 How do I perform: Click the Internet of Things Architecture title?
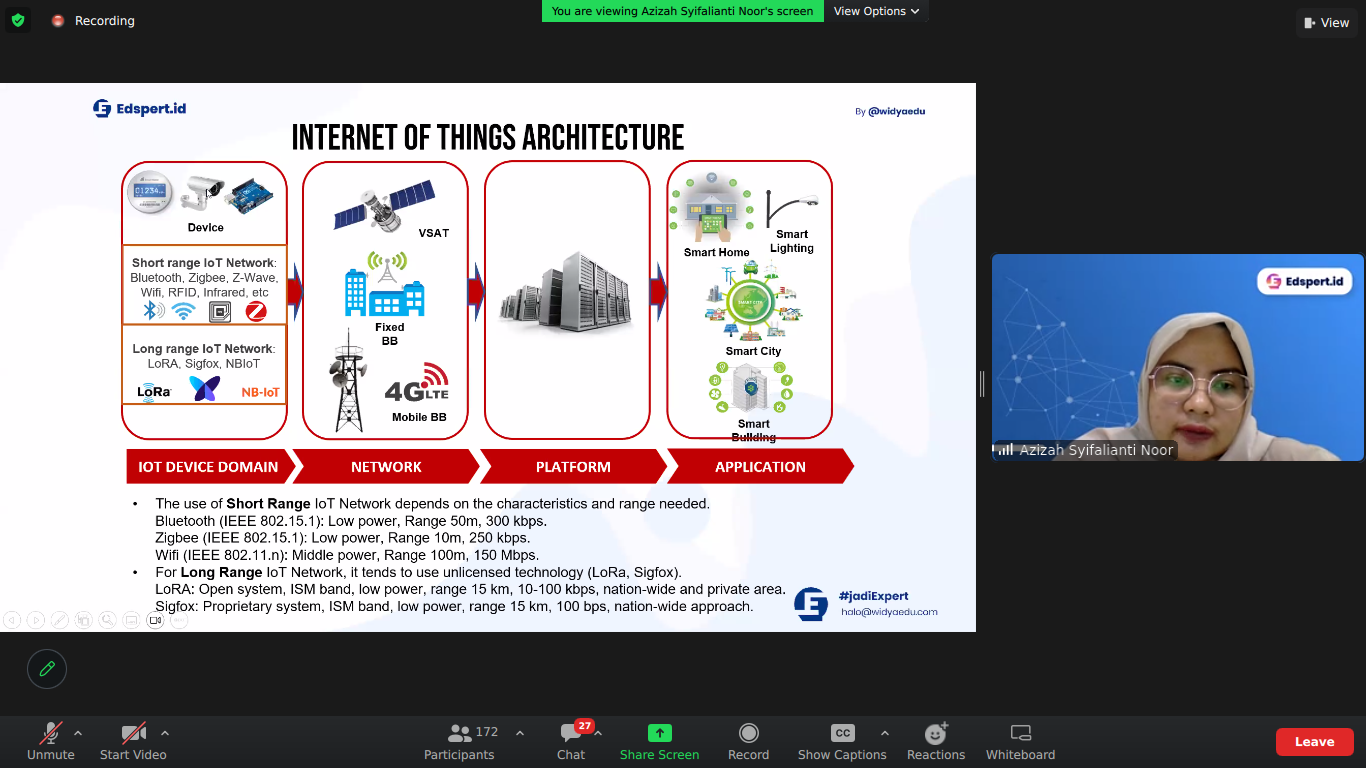pyautogui.click(x=488, y=137)
